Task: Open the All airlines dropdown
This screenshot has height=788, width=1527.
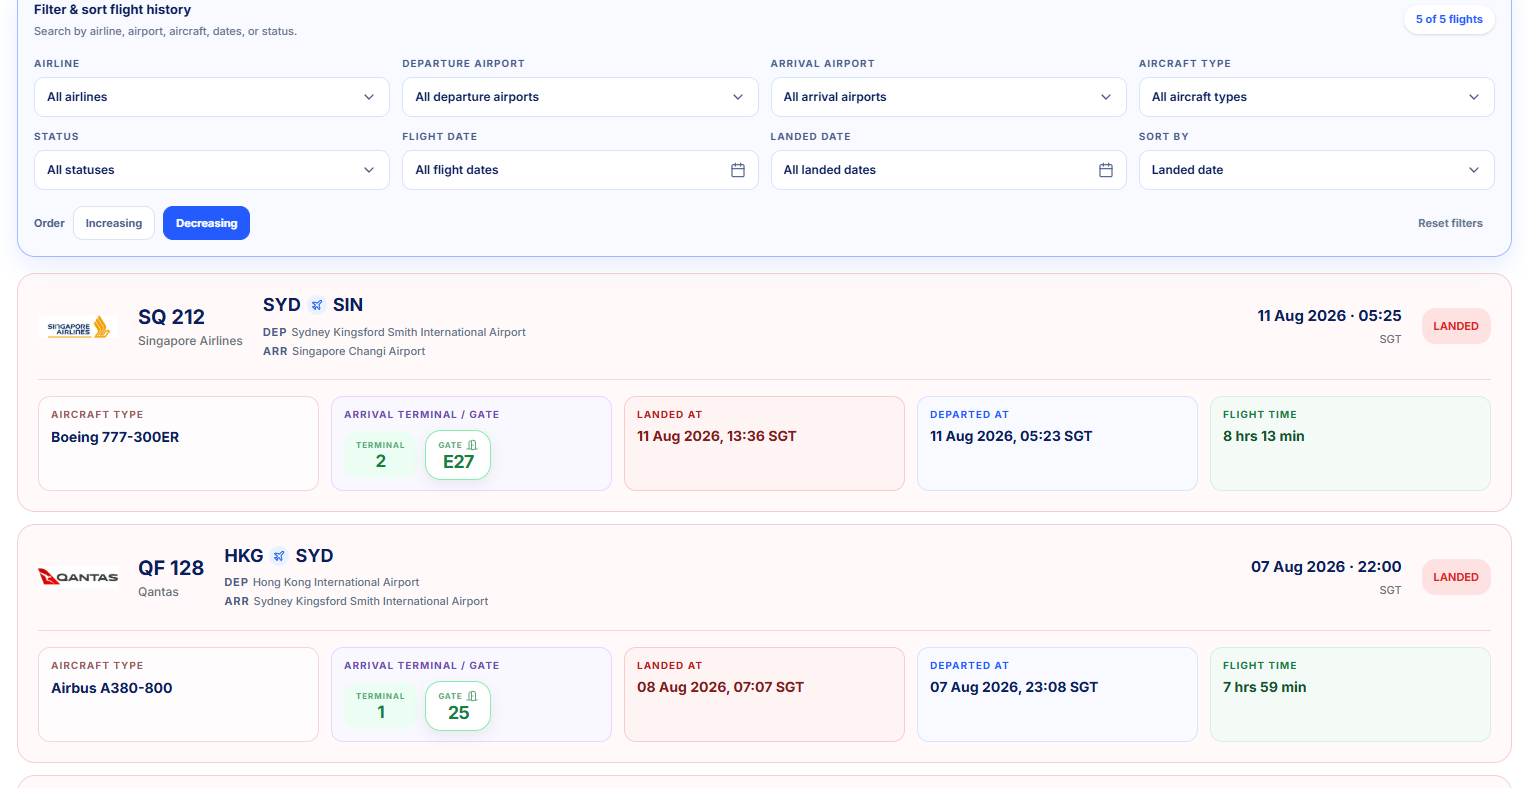Action: click(212, 97)
